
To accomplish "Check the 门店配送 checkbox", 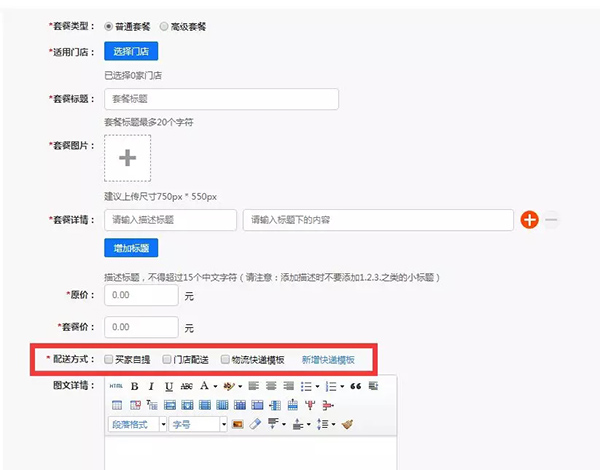I will tap(167, 359).
